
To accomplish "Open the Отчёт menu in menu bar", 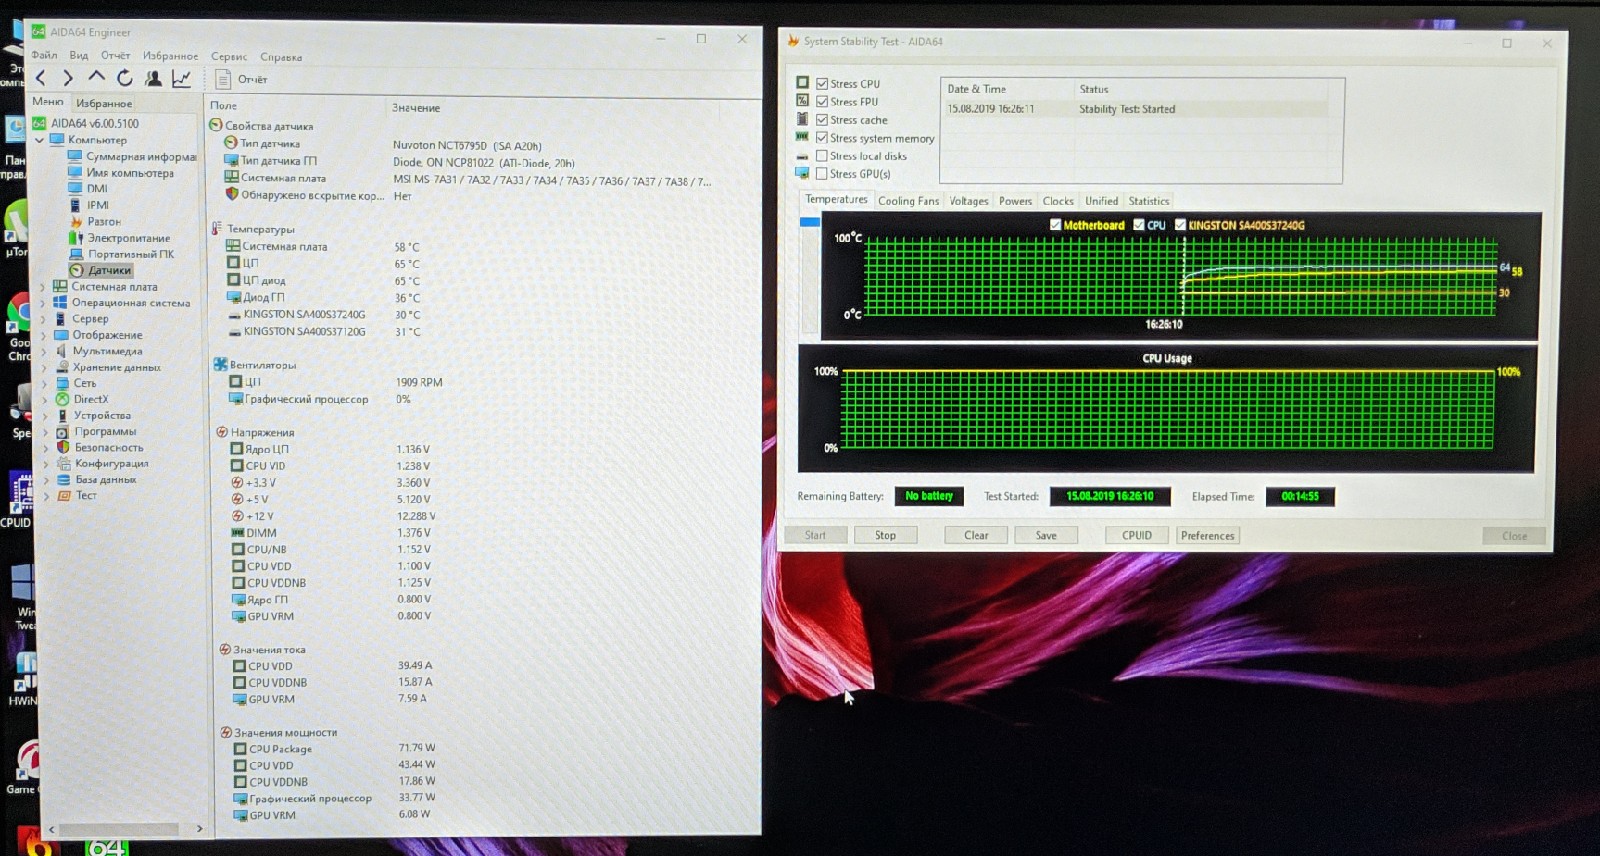I will coord(115,55).
